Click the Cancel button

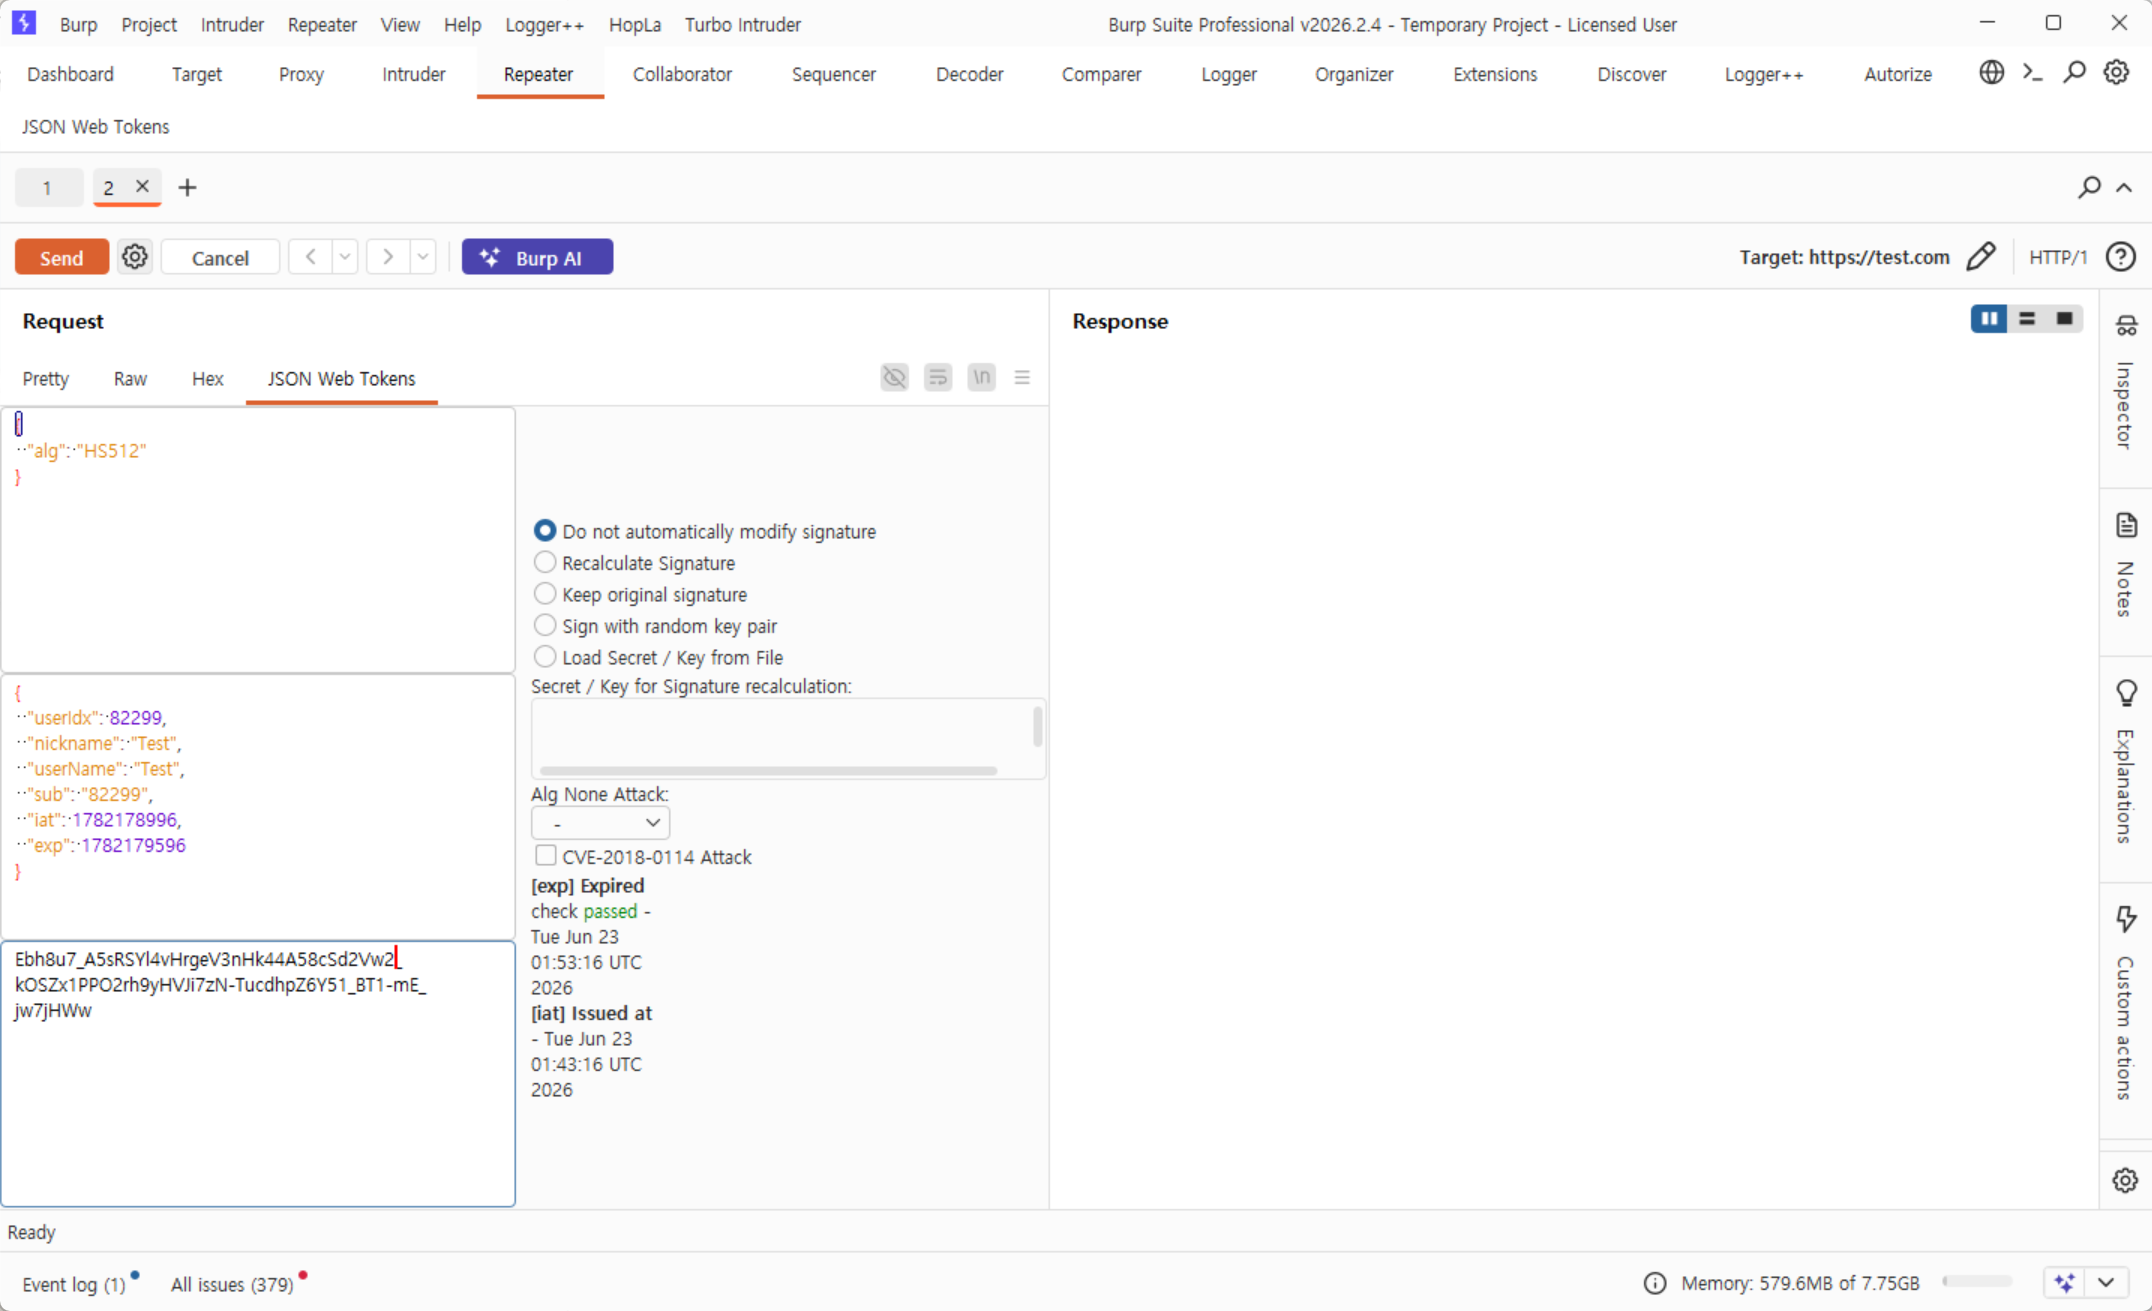(220, 257)
